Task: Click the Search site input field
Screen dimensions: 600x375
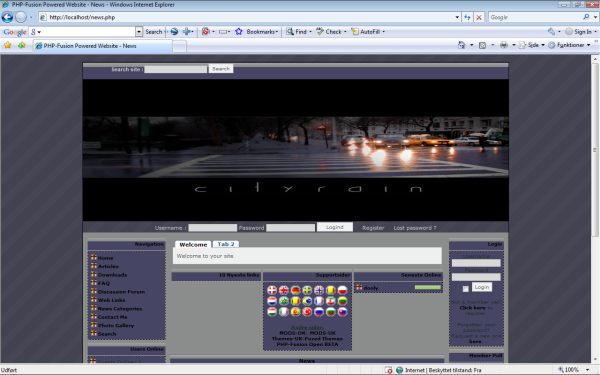Action: point(176,69)
